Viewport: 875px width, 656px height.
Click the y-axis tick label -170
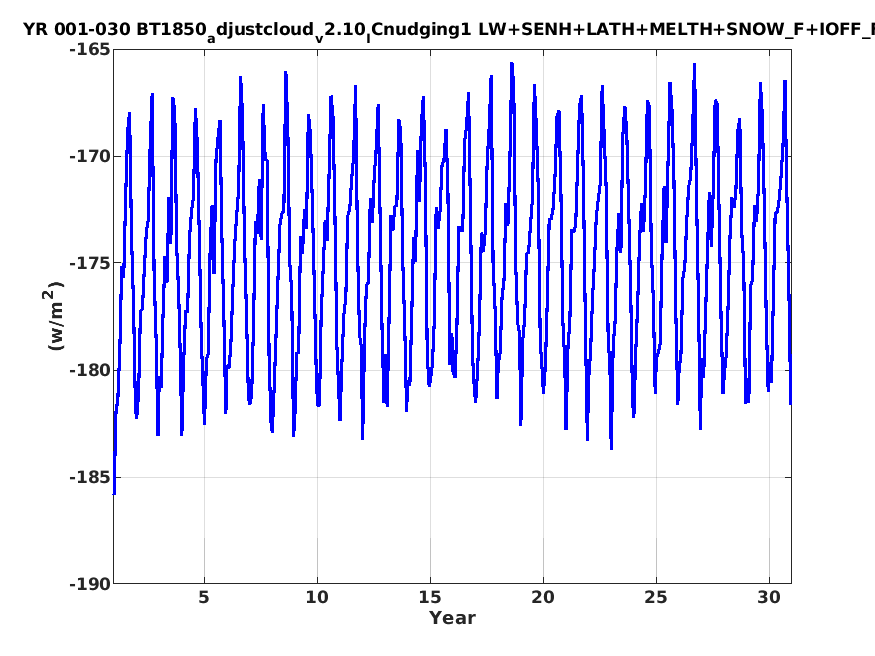90,156
